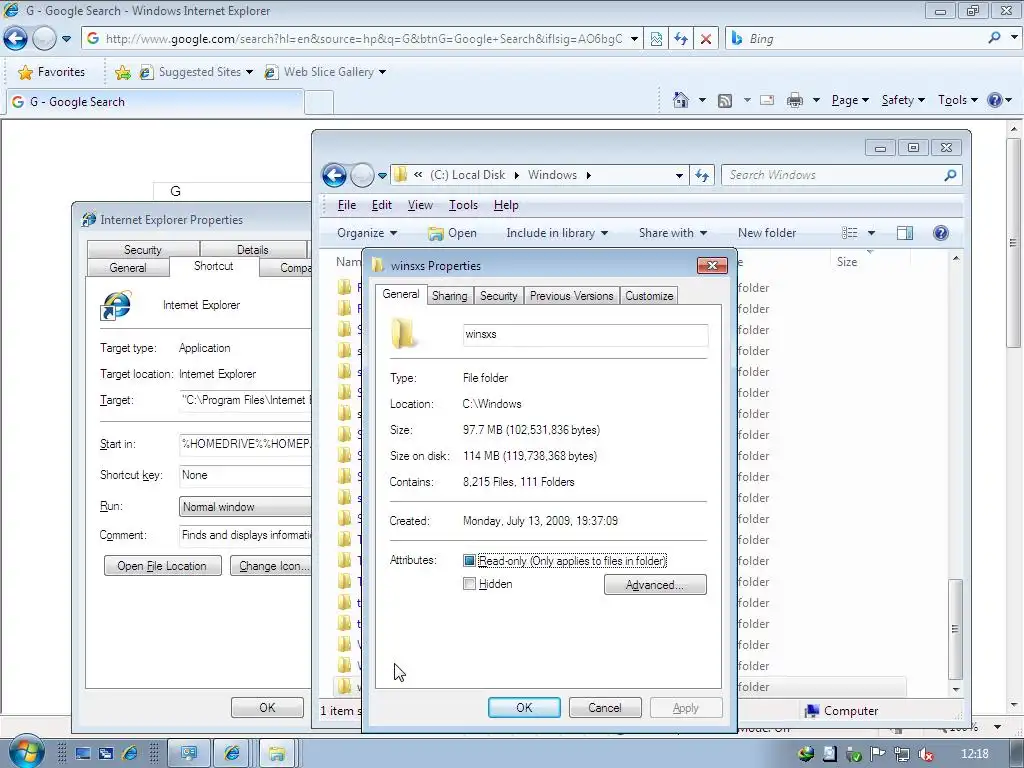The width and height of the screenshot is (1024, 768).
Task: Change view using the Explorer views icon
Action: [850, 233]
